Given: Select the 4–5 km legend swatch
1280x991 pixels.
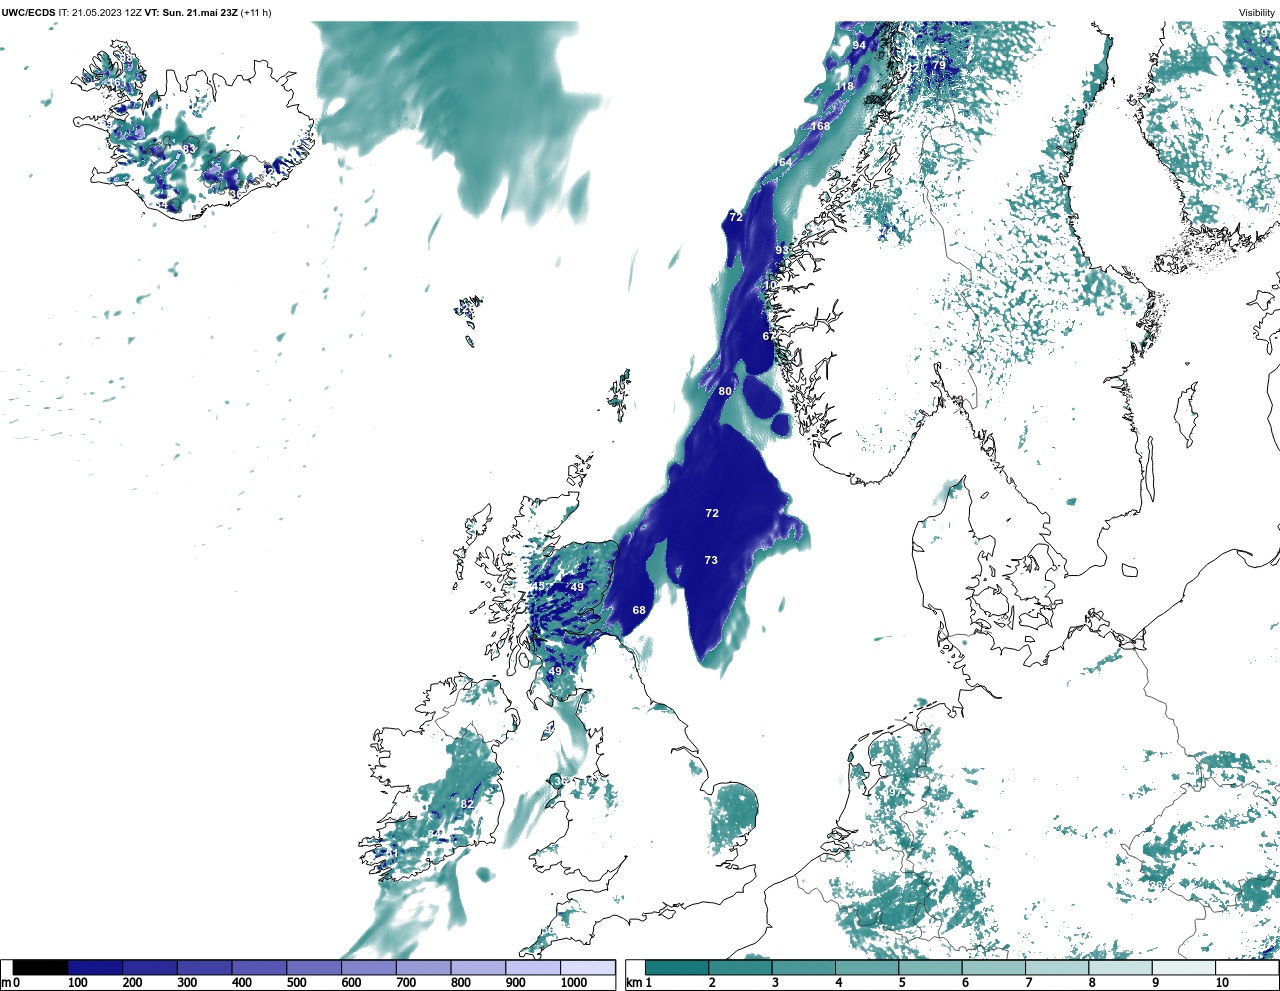Looking at the screenshot, I should click(867, 968).
